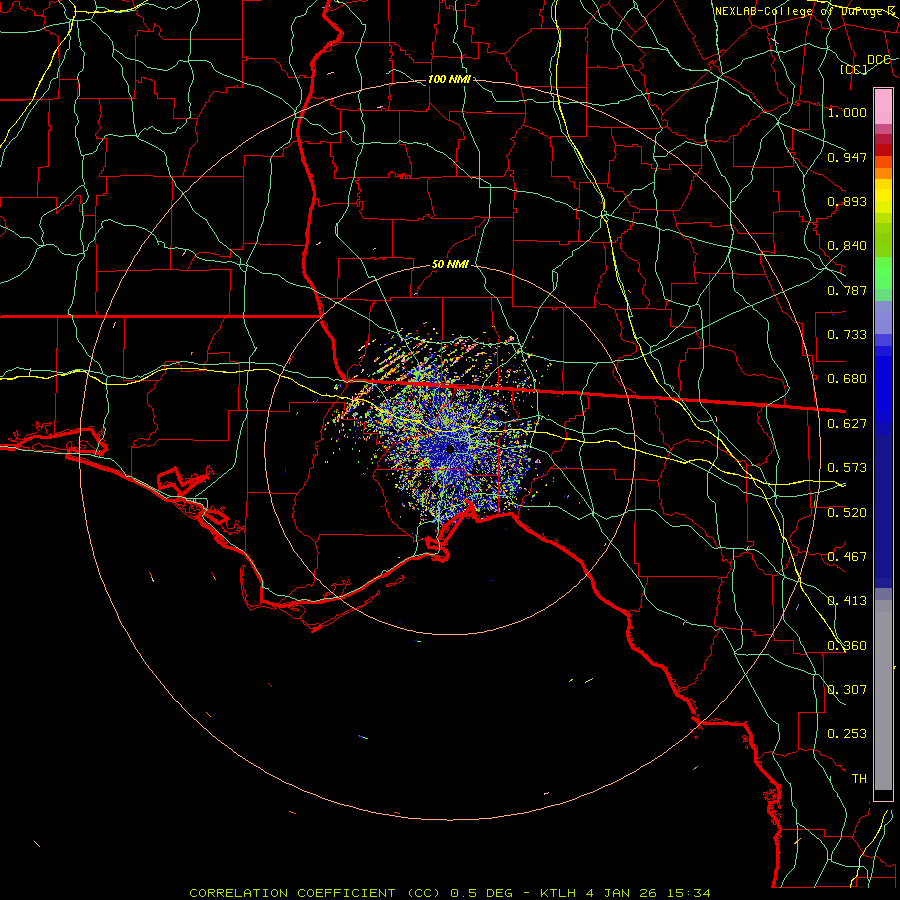Select the 0.947 scale label
Image resolution: width=900 pixels, height=900 pixels.
847,157
